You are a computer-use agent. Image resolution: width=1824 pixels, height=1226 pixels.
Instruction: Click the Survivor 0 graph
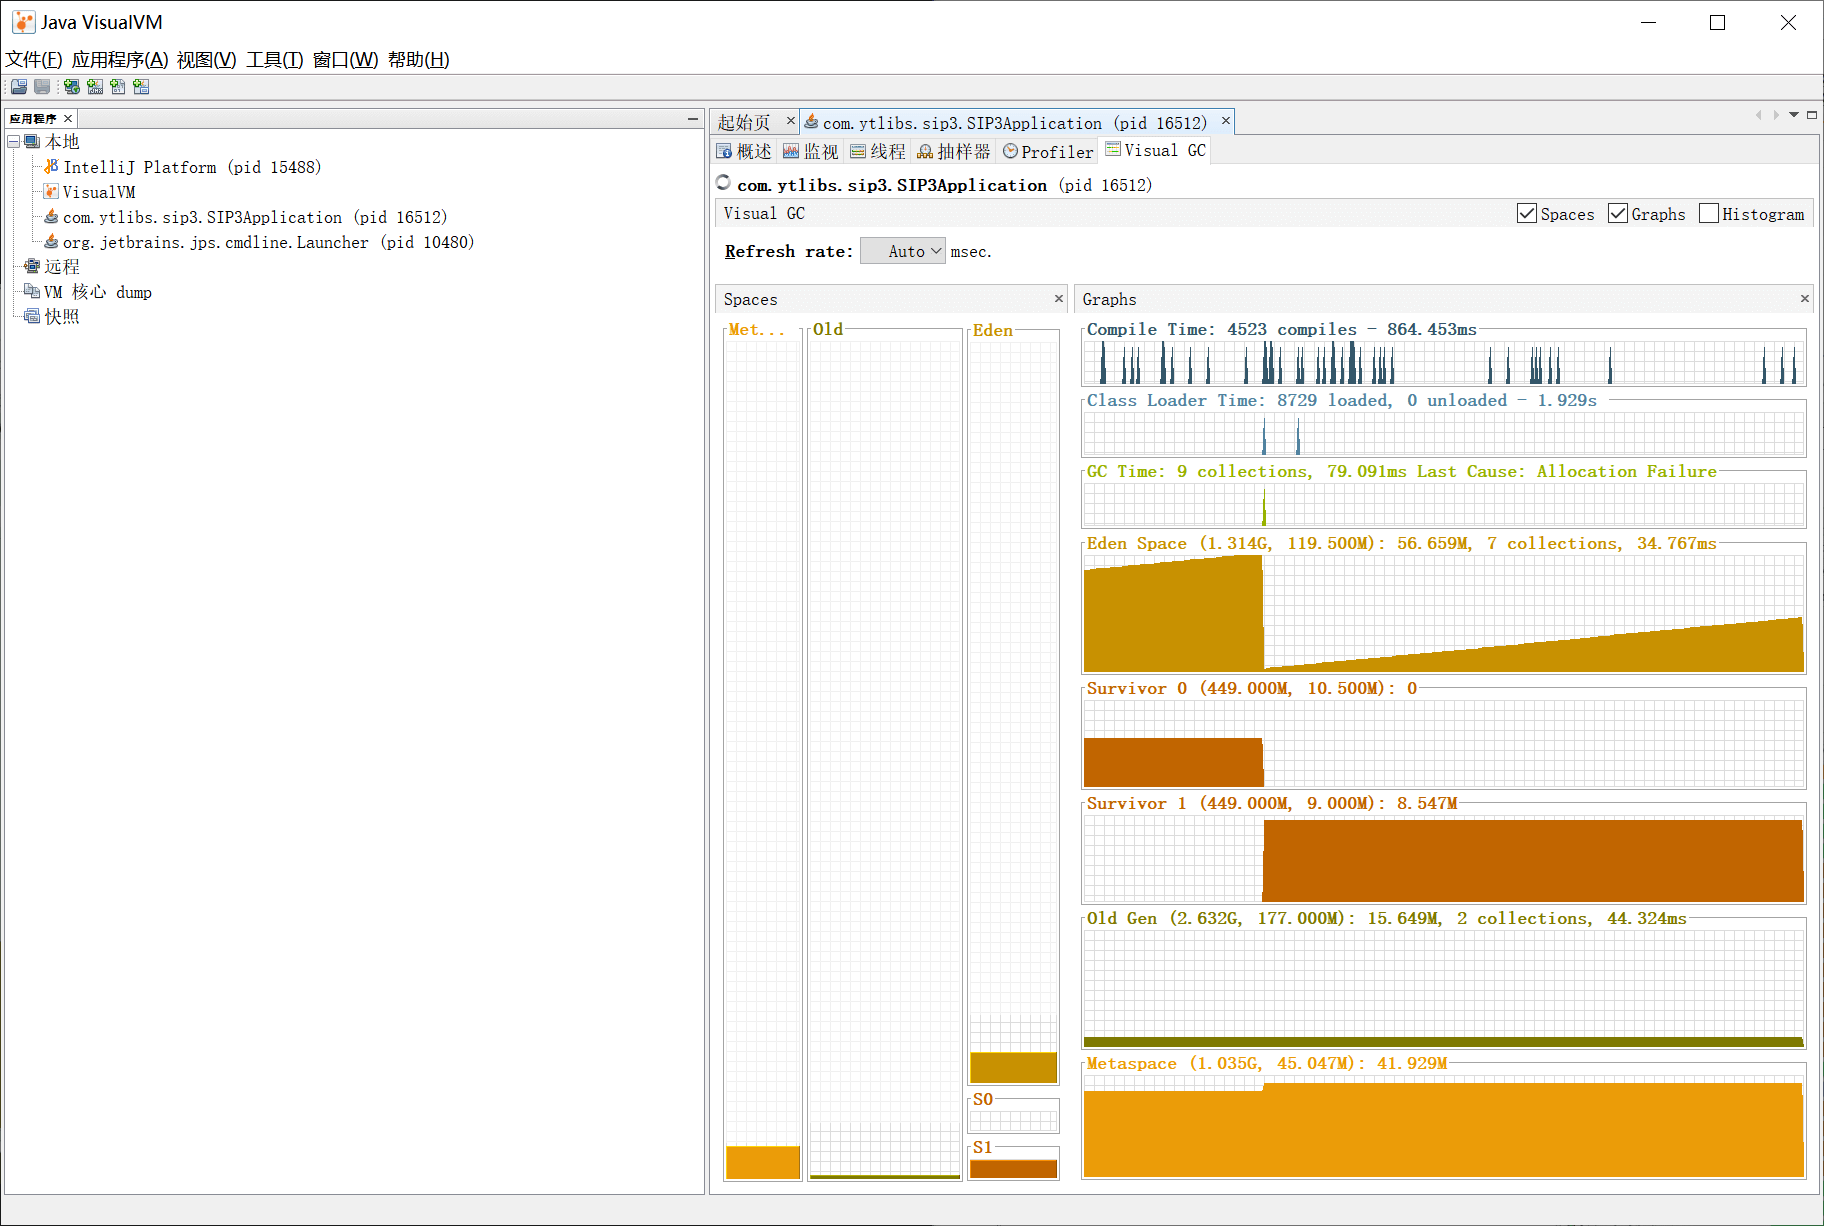point(1444,743)
